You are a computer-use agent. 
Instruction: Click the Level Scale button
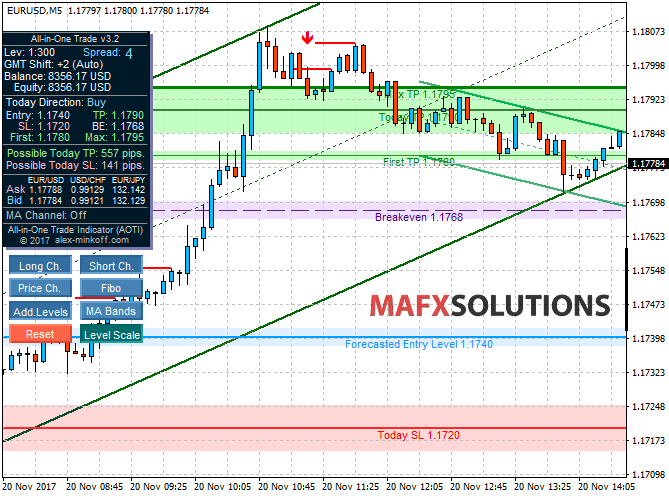point(111,334)
